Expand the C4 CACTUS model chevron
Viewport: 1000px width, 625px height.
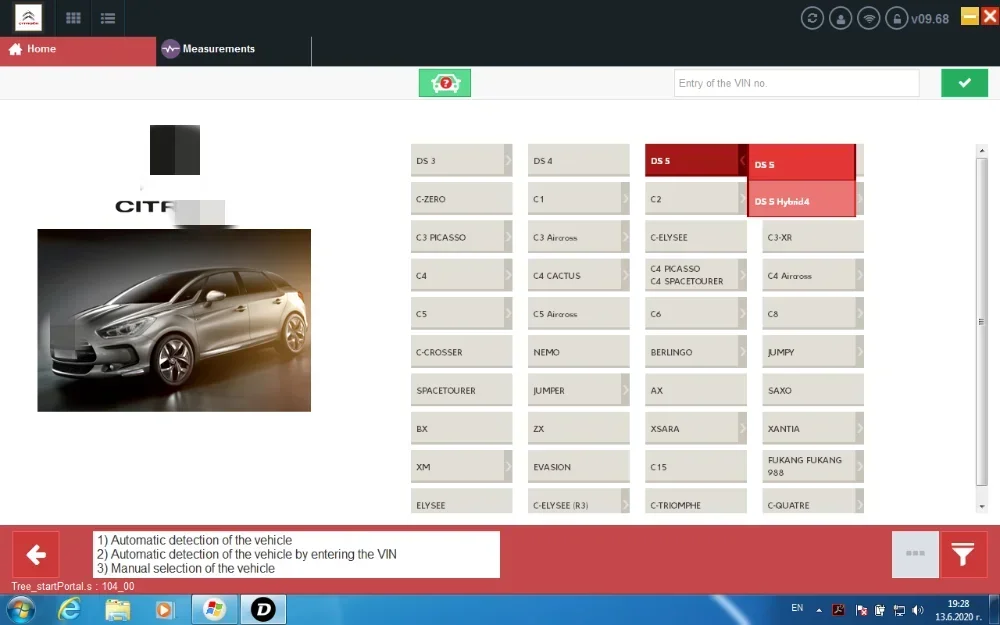pos(625,276)
